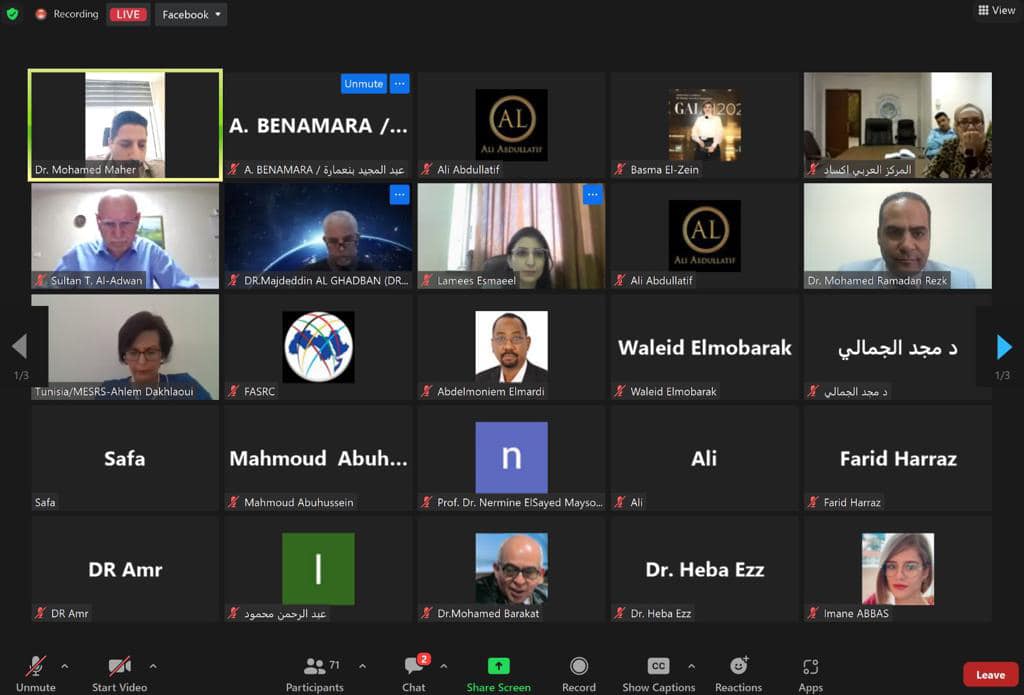Expand caret next to Participants

(x=362, y=666)
